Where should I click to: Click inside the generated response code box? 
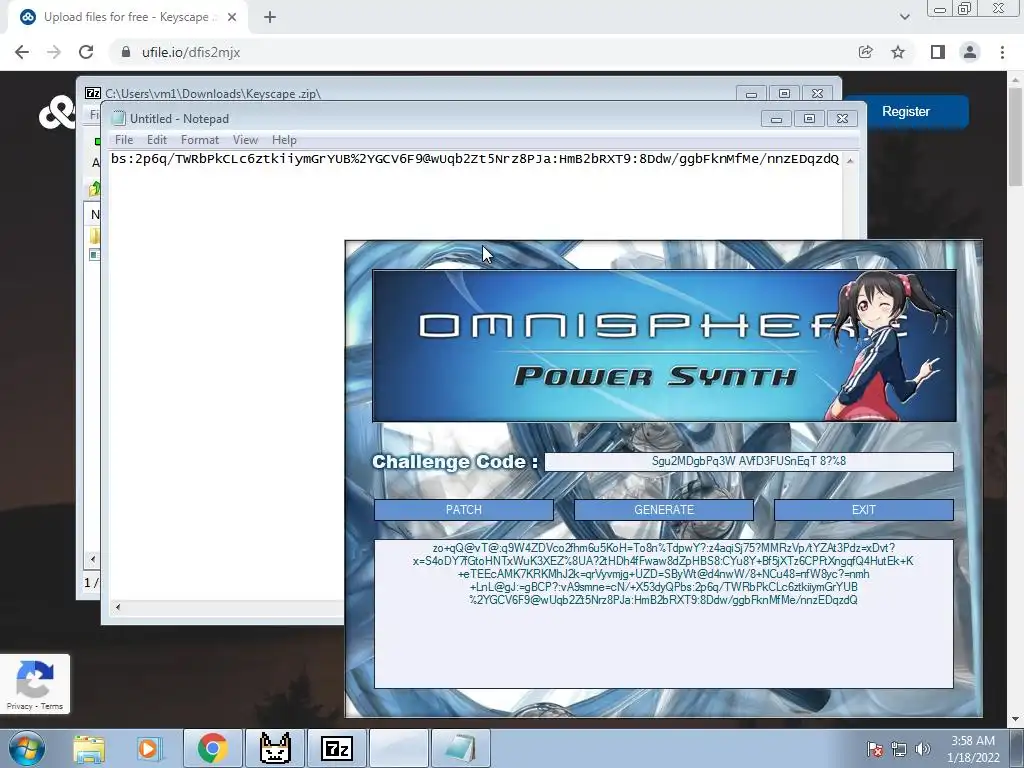point(664,614)
